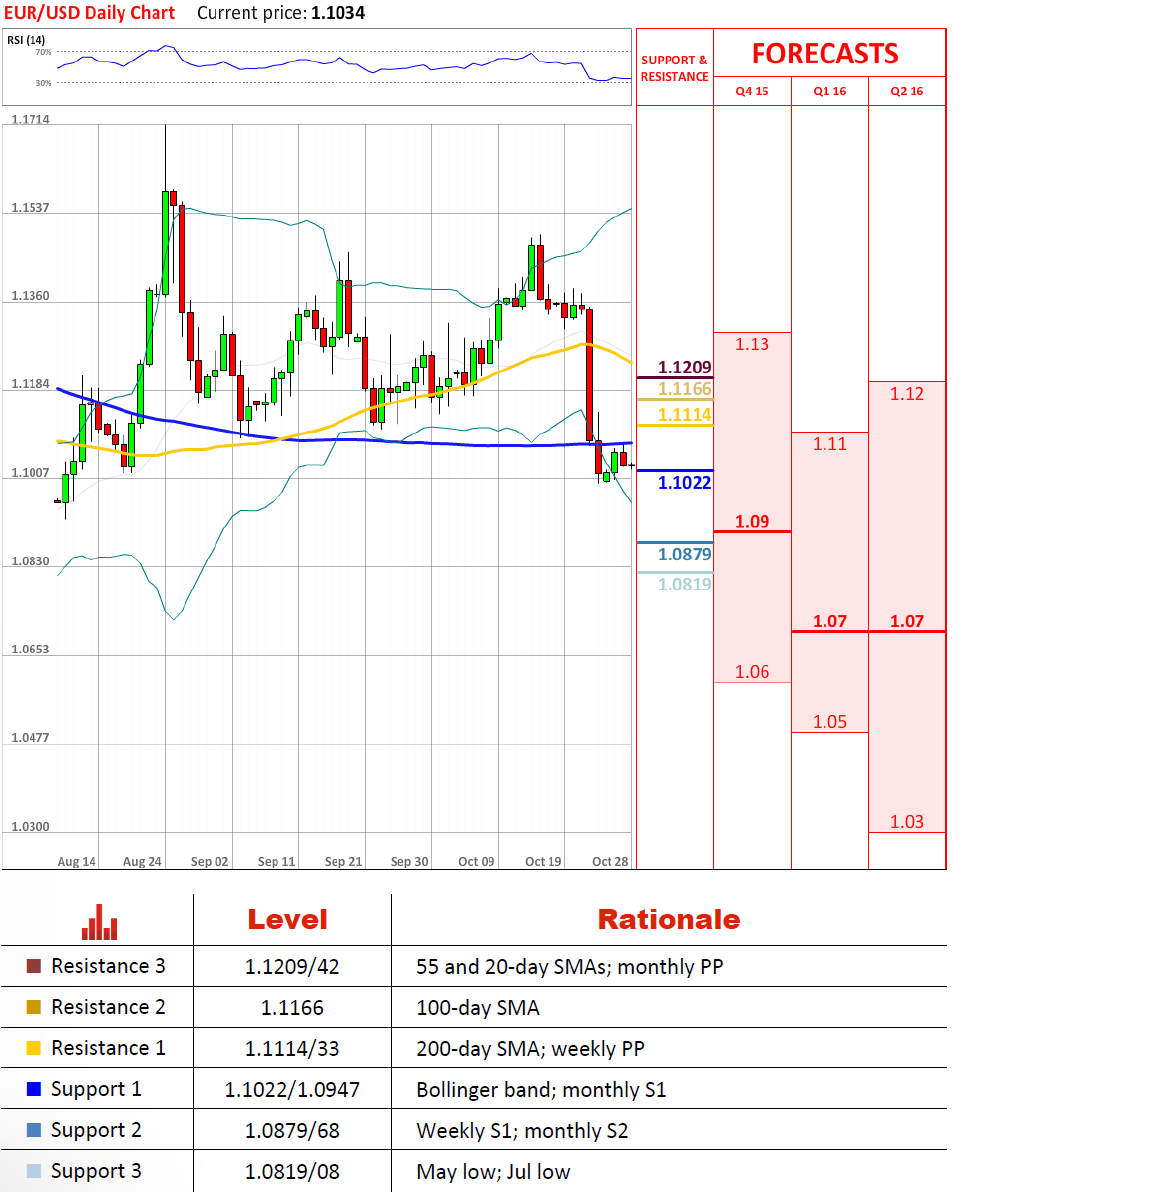Image resolution: width=1152 pixels, height=1192 pixels.
Task: Click the 1.0879 support level label
Action: (684, 554)
